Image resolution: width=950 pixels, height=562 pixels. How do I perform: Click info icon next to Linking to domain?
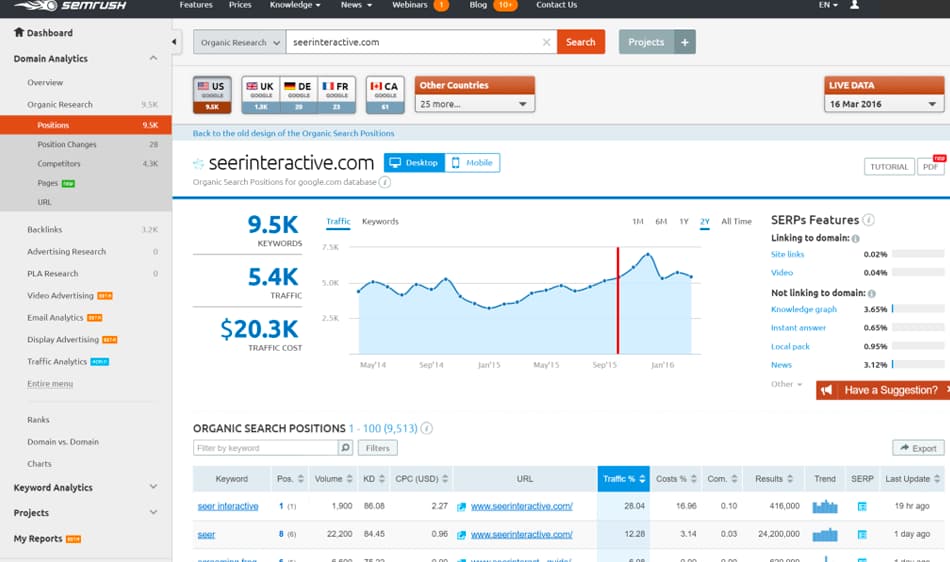855,239
